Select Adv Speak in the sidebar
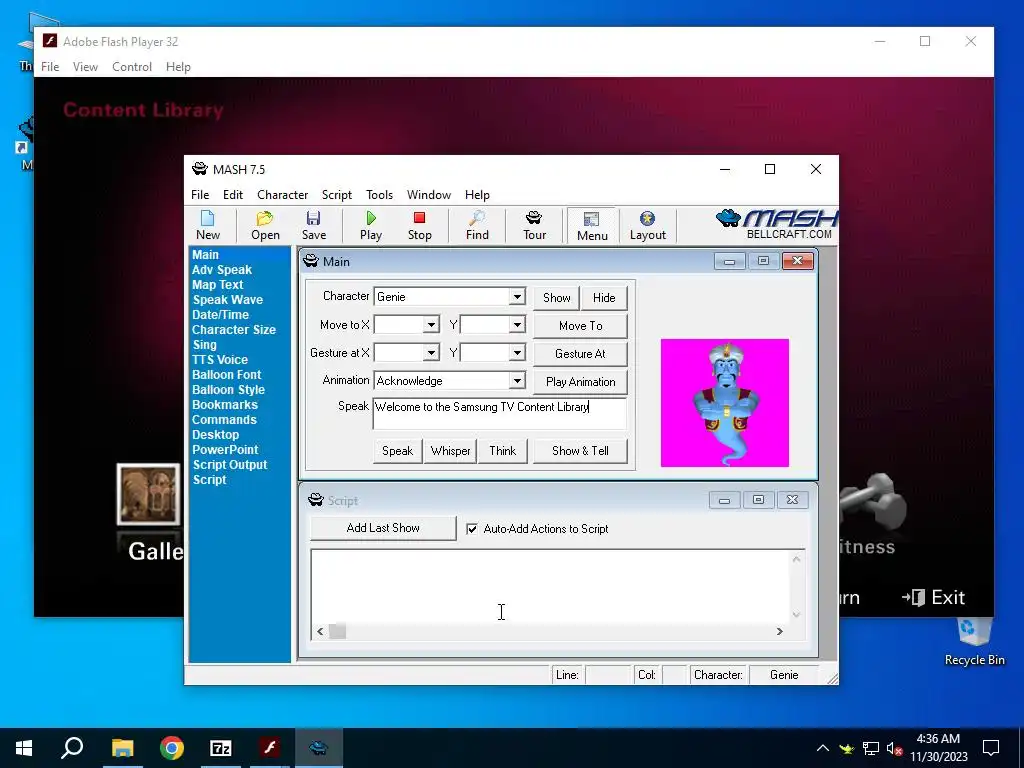The image size is (1024, 768). click(221, 270)
